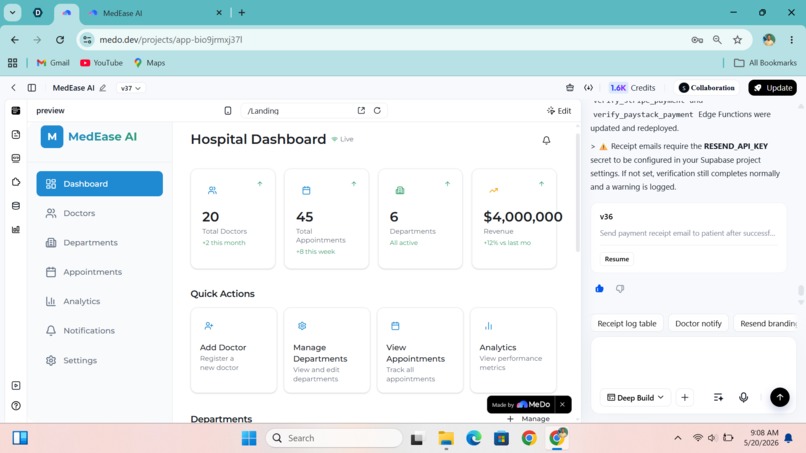Open the Dashboard sidebar item

(99, 184)
